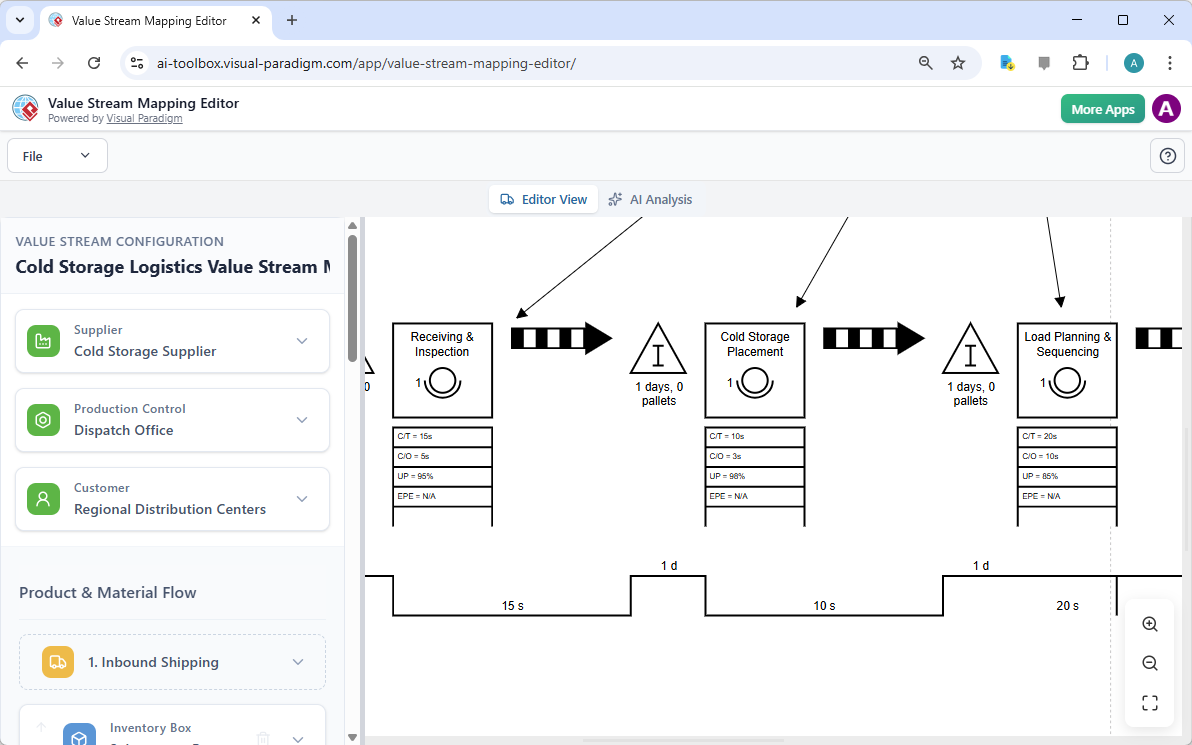Zoom in using the magnifier plus icon
This screenshot has width=1192, height=745.
1149,623
